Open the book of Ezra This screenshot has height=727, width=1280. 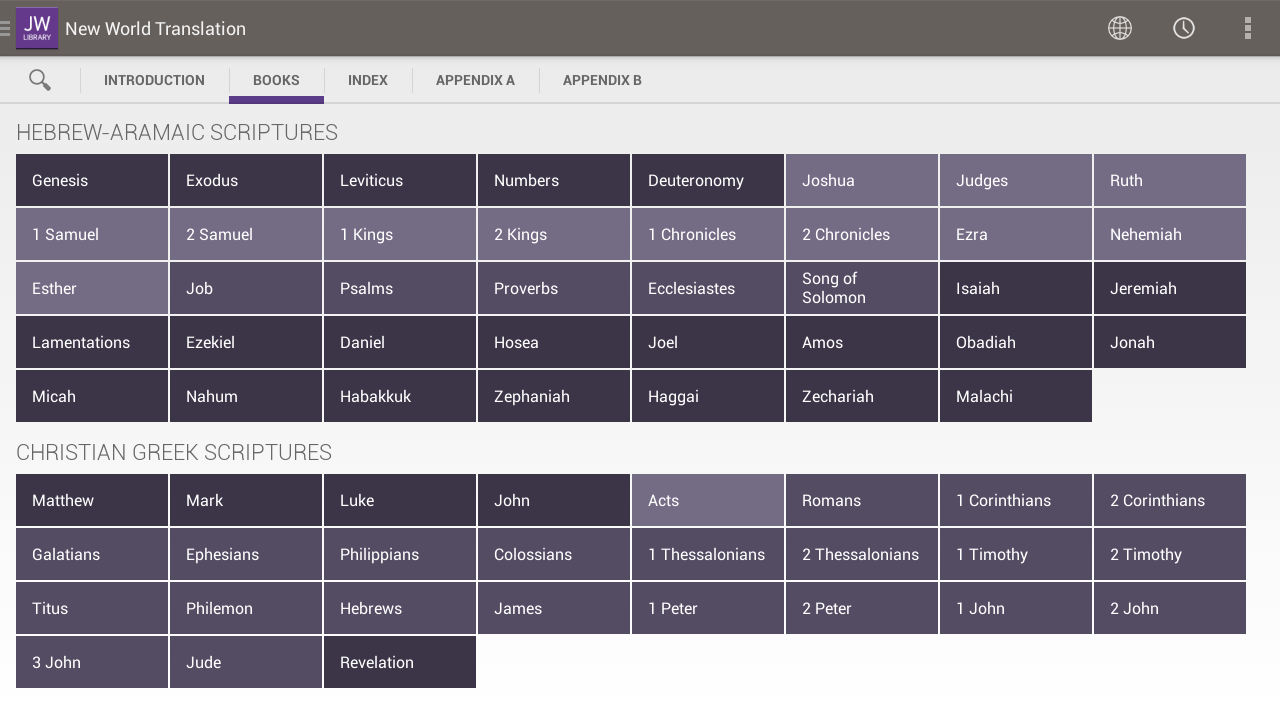[1016, 234]
